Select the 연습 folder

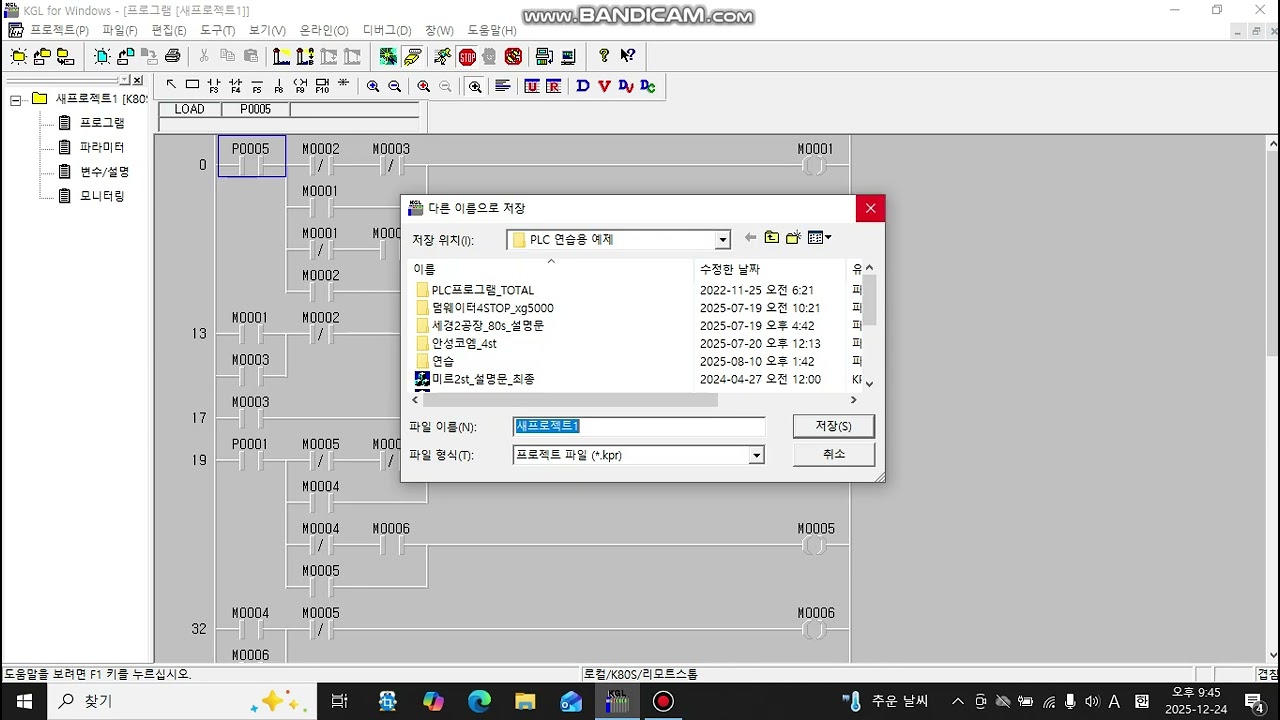pos(435,361)
